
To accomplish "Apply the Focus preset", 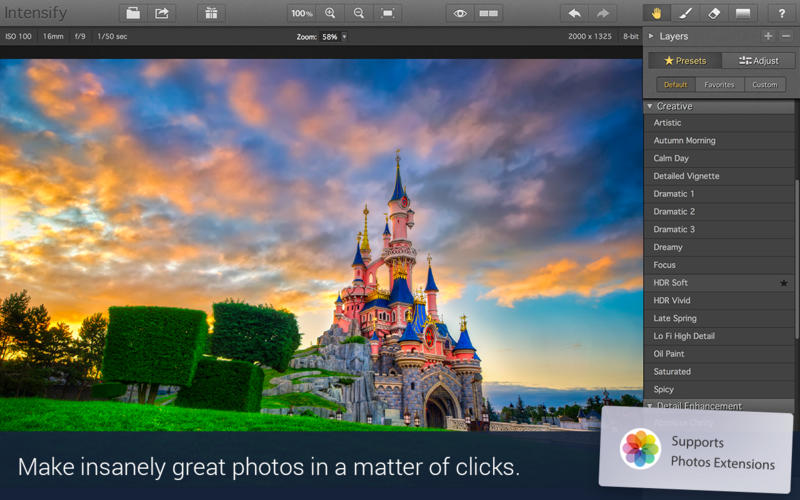I will coord(719,265).
